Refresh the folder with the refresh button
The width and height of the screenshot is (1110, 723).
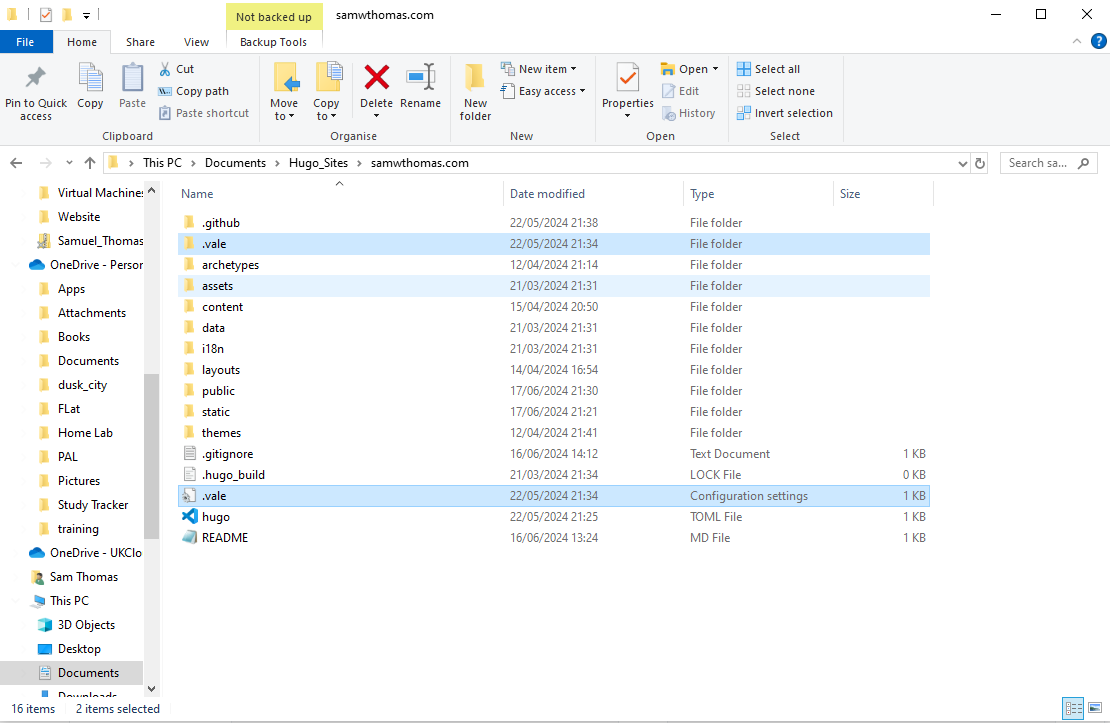tap(977, 162)
